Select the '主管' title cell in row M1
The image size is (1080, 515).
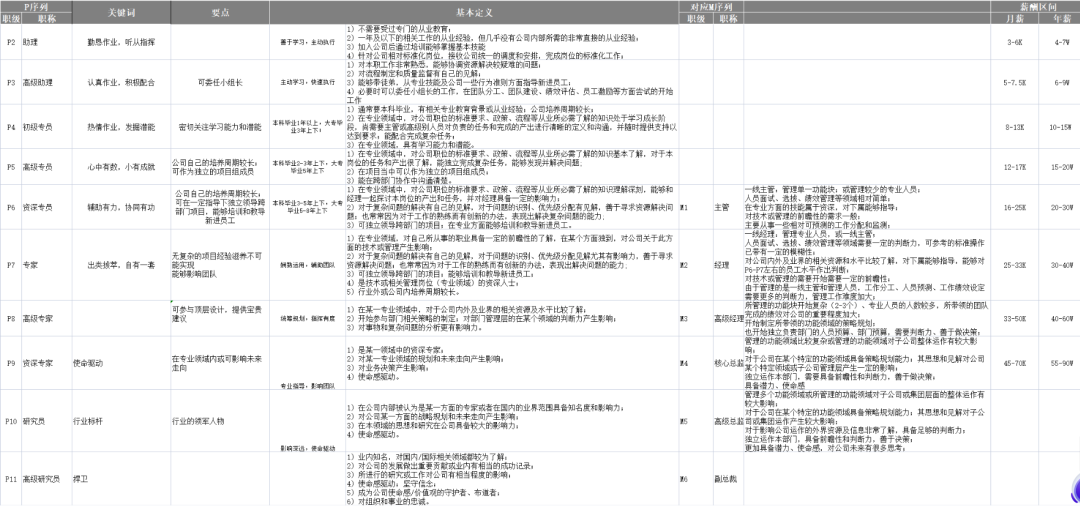(x=728, y=207)
